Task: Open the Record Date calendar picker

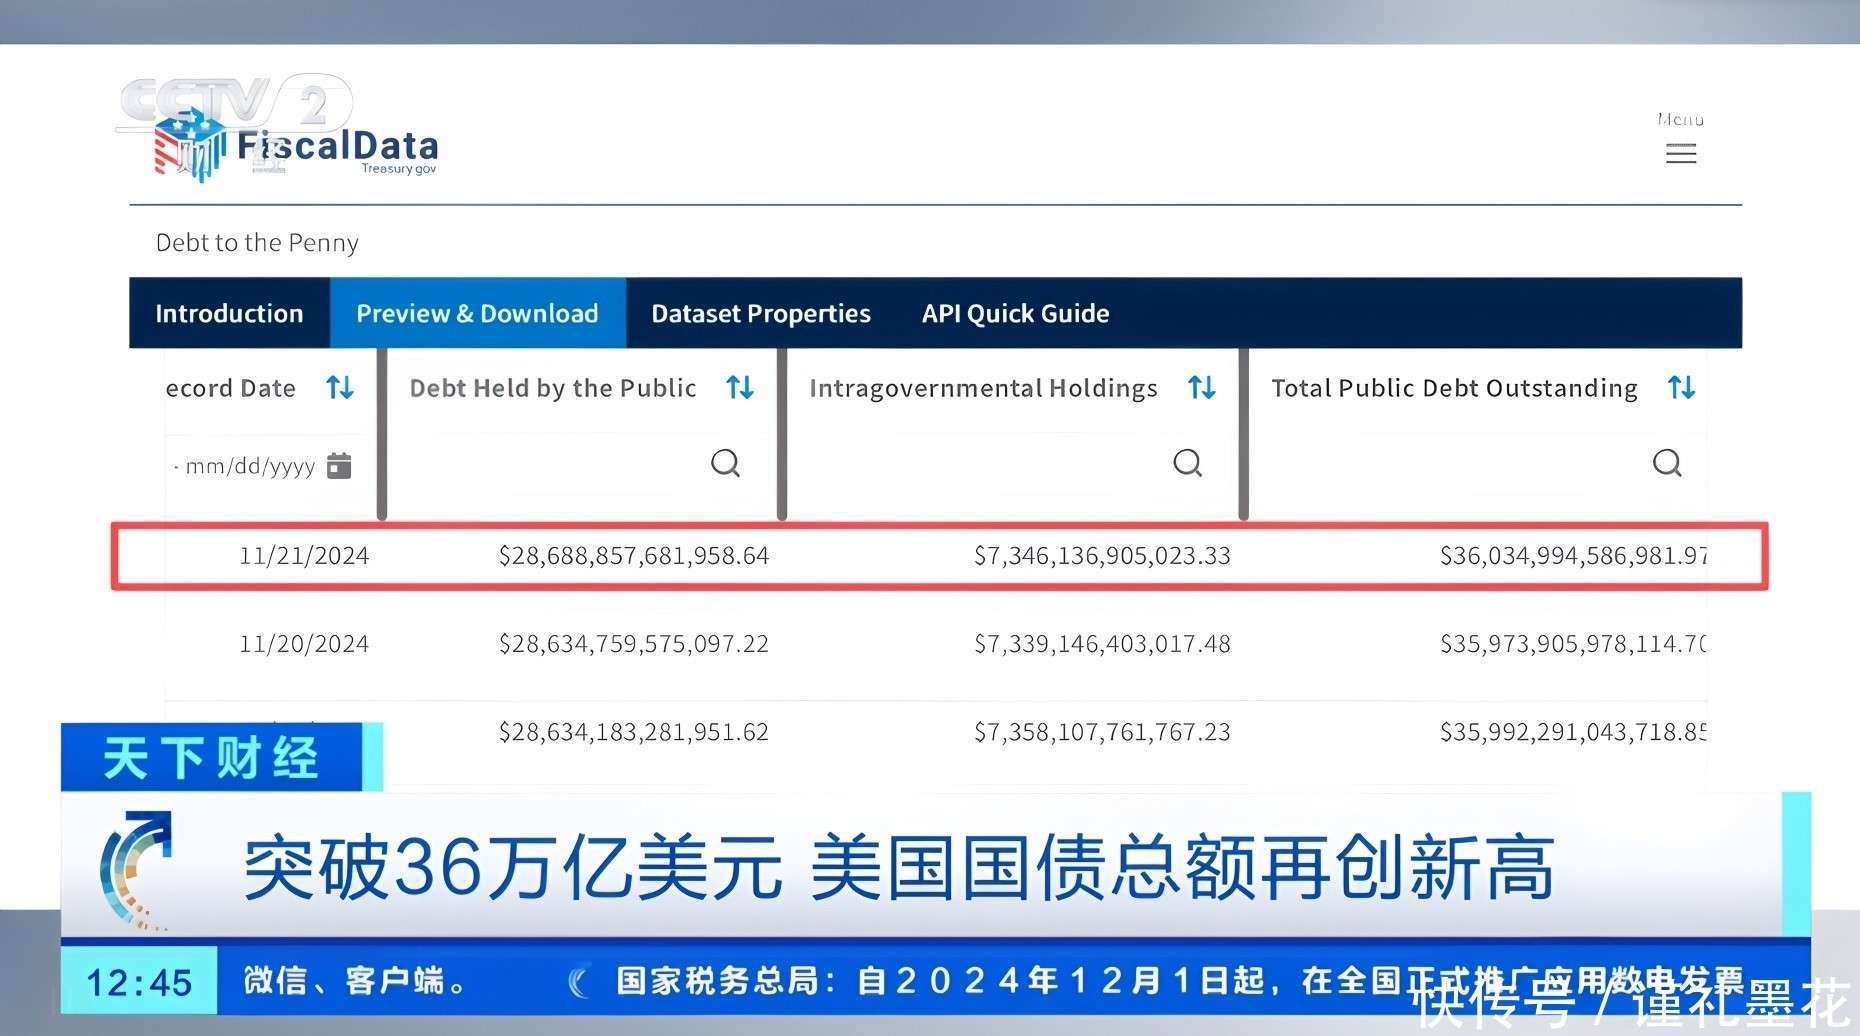Action: click(339, 465)
